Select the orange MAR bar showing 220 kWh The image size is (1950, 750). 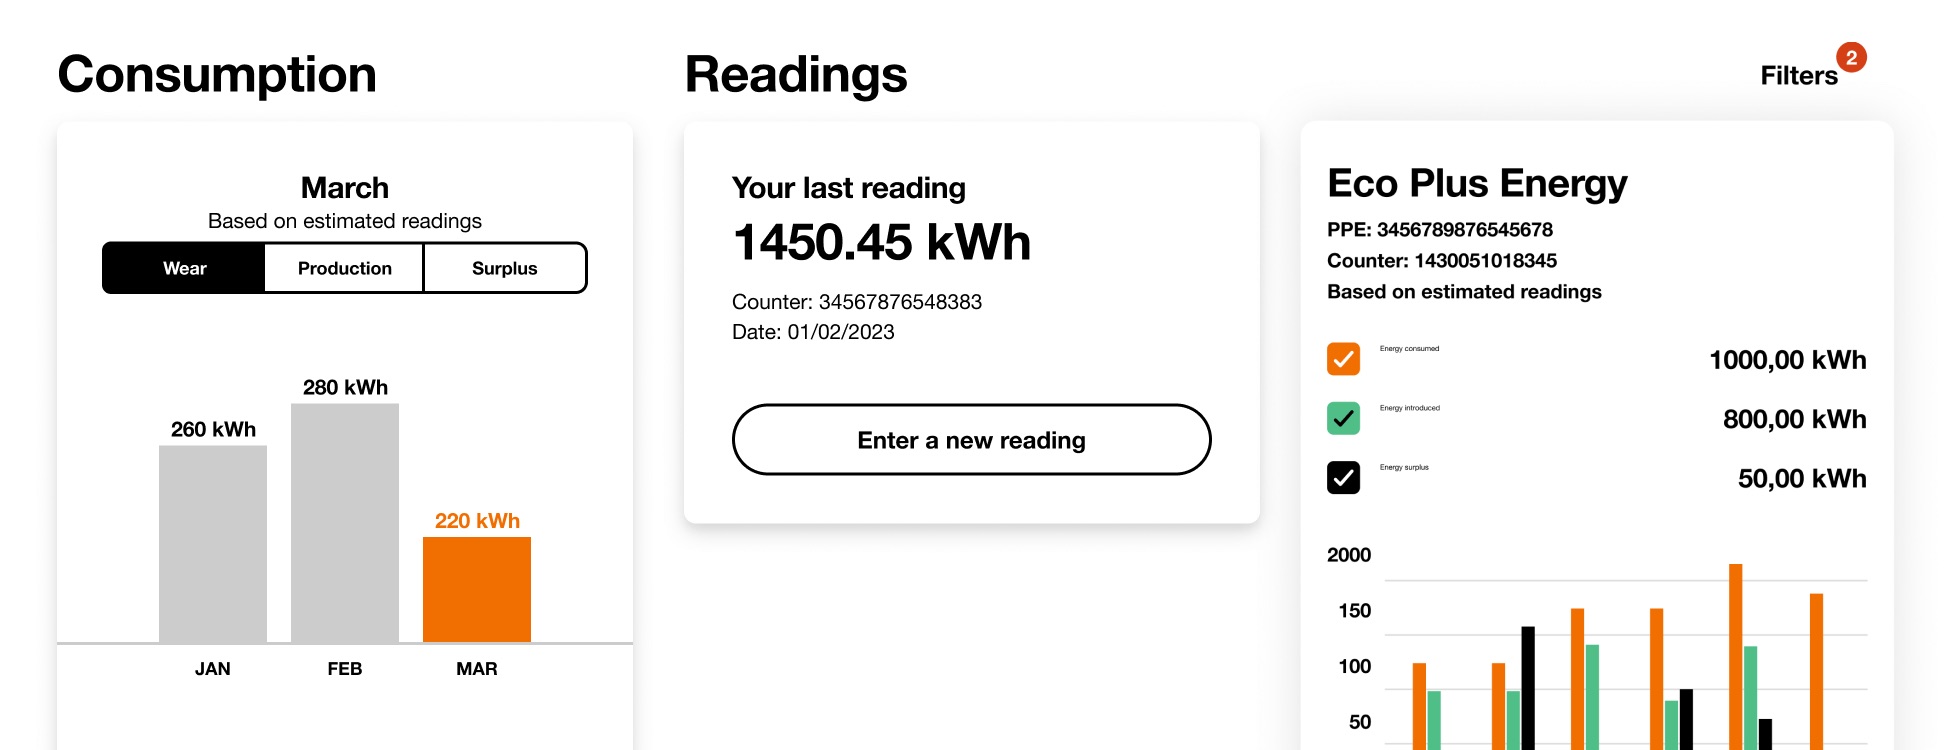(x=477, y=588)
